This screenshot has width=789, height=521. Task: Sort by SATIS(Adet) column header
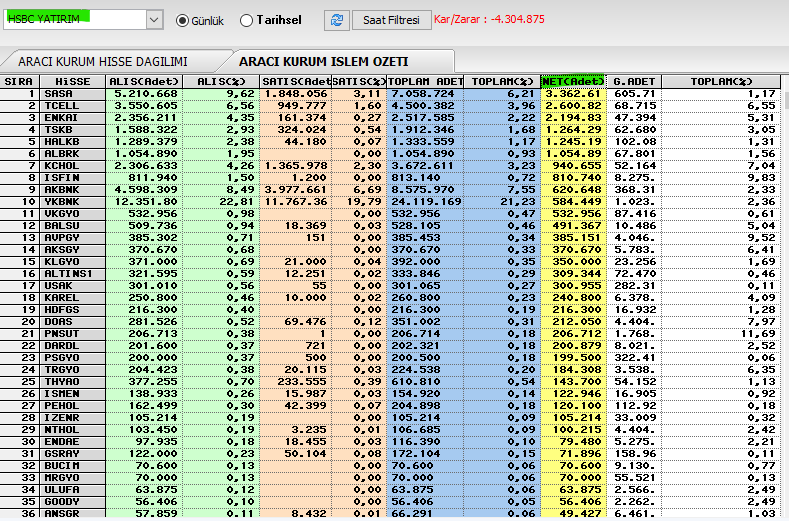coord(295,82)
